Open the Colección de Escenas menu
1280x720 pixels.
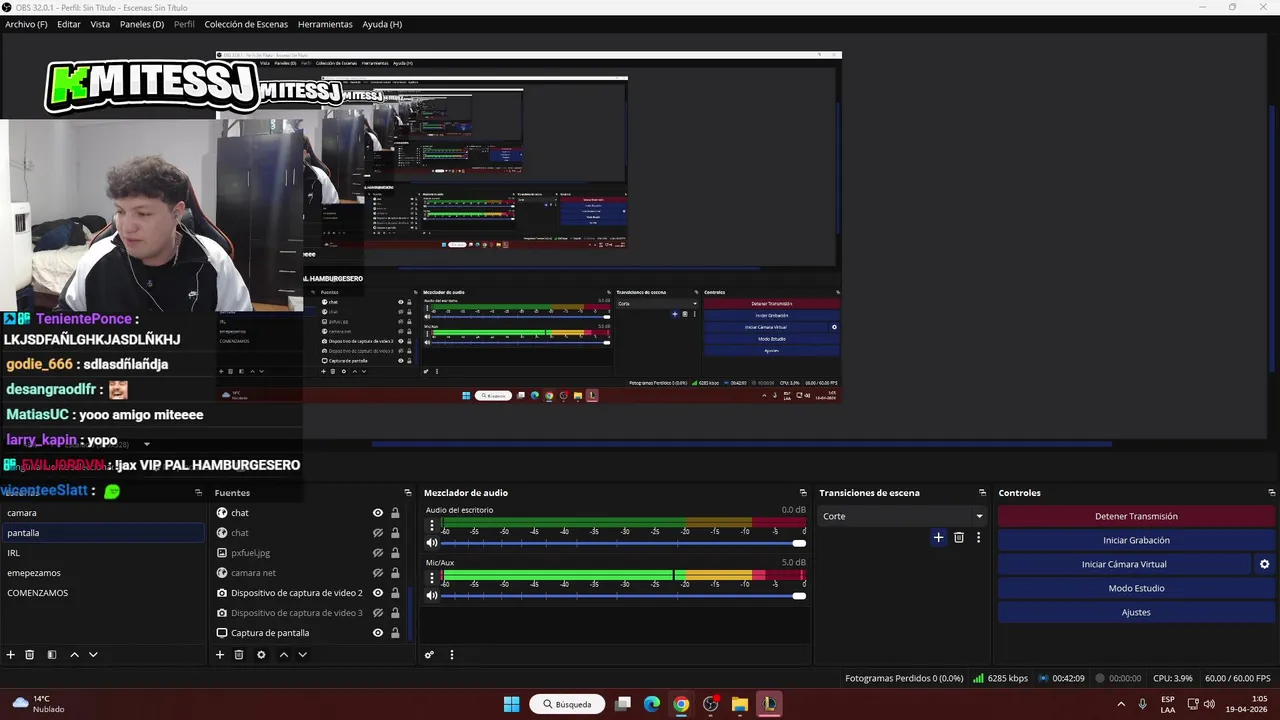(x=246, y=24)
